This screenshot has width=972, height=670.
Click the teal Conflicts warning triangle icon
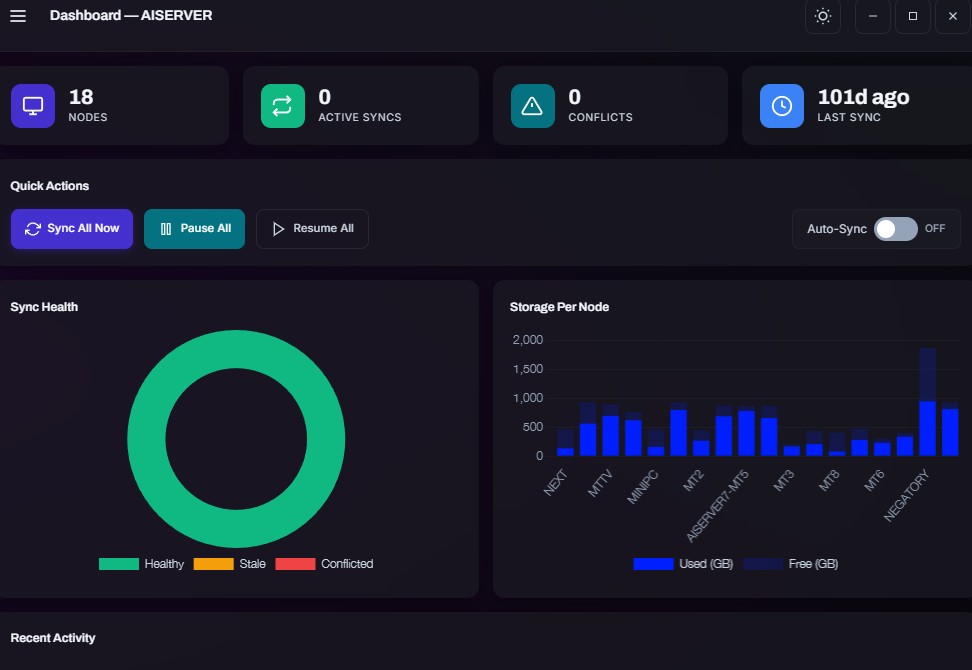(x=532, y=106)
